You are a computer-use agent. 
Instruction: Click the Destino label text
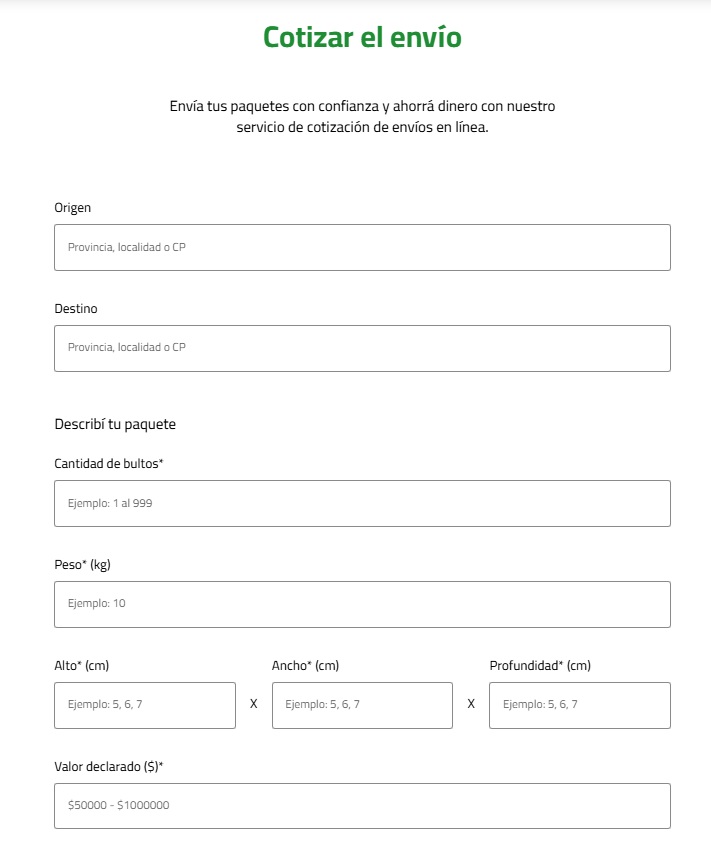[x=76, y=309]
